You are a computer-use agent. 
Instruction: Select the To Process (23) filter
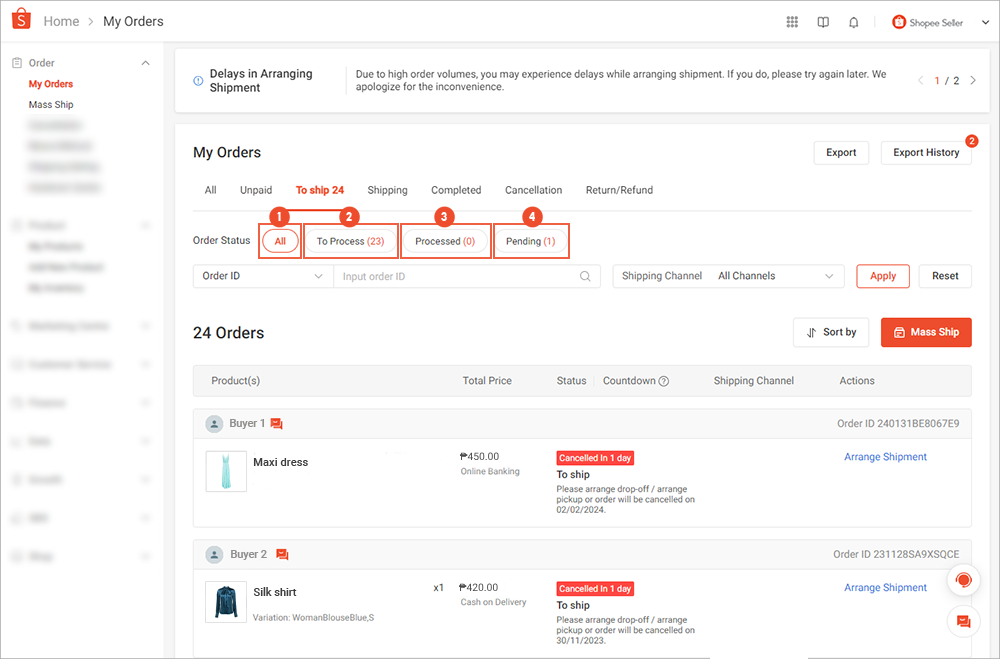[x=350, y=240]
